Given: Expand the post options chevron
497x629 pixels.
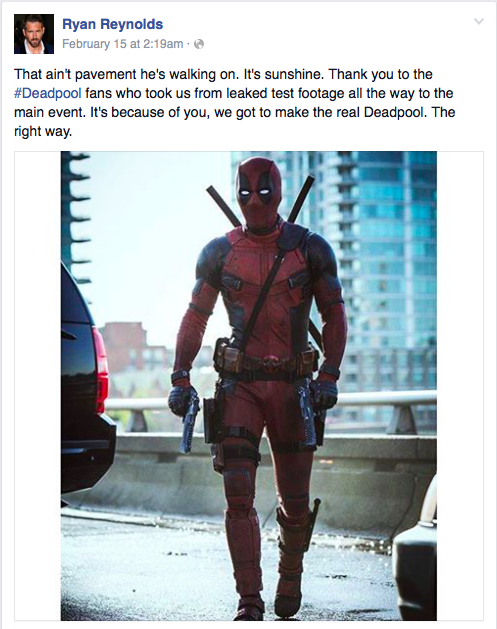Looking at the screenshot, I should [479, 21].
